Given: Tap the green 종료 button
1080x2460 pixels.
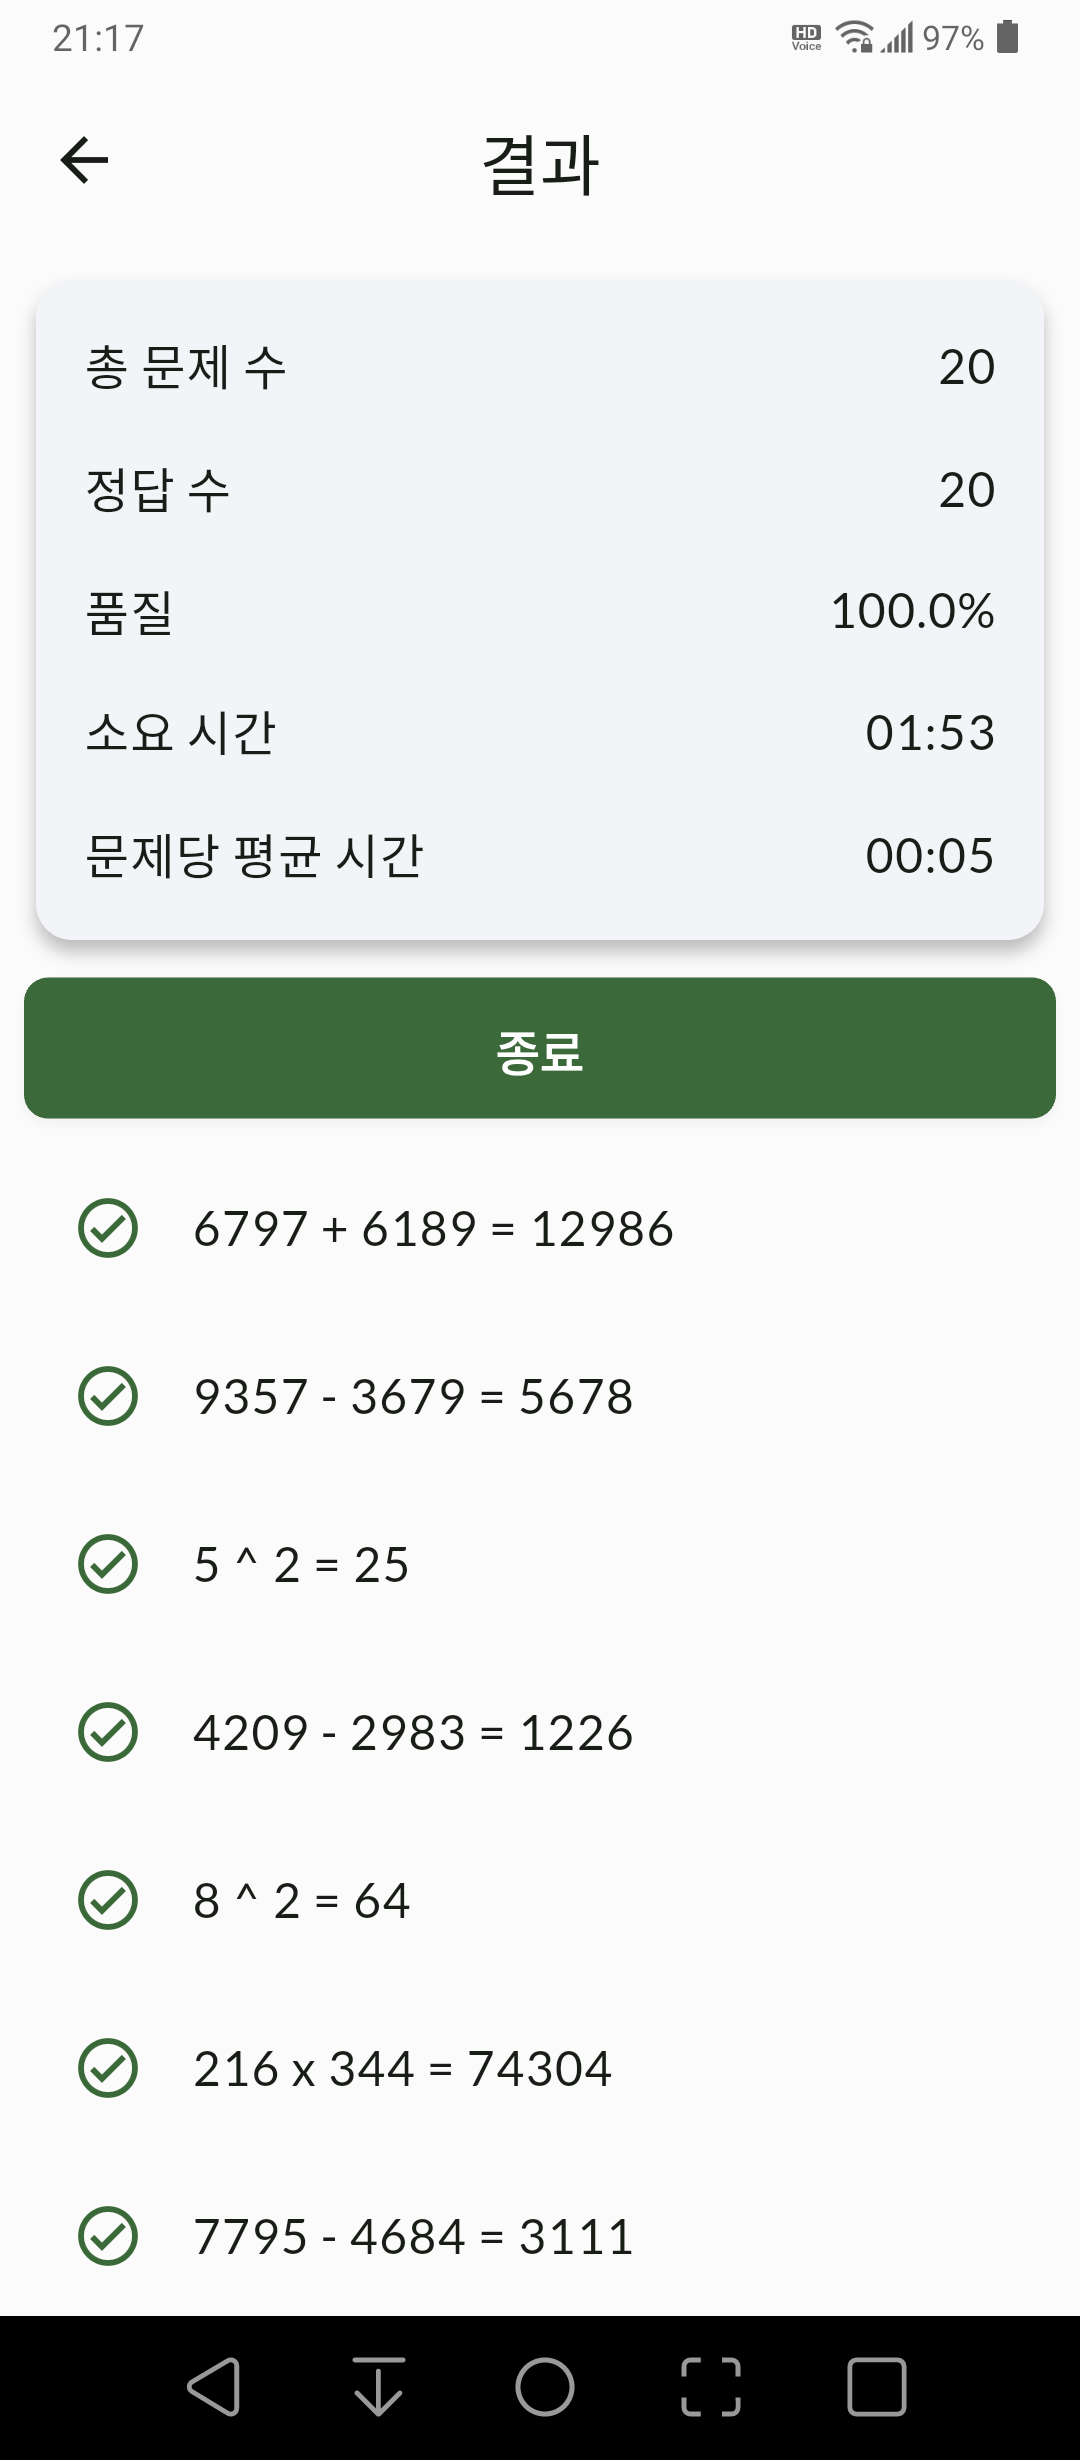Looking at the screenshot, I should coord(540,1048).
